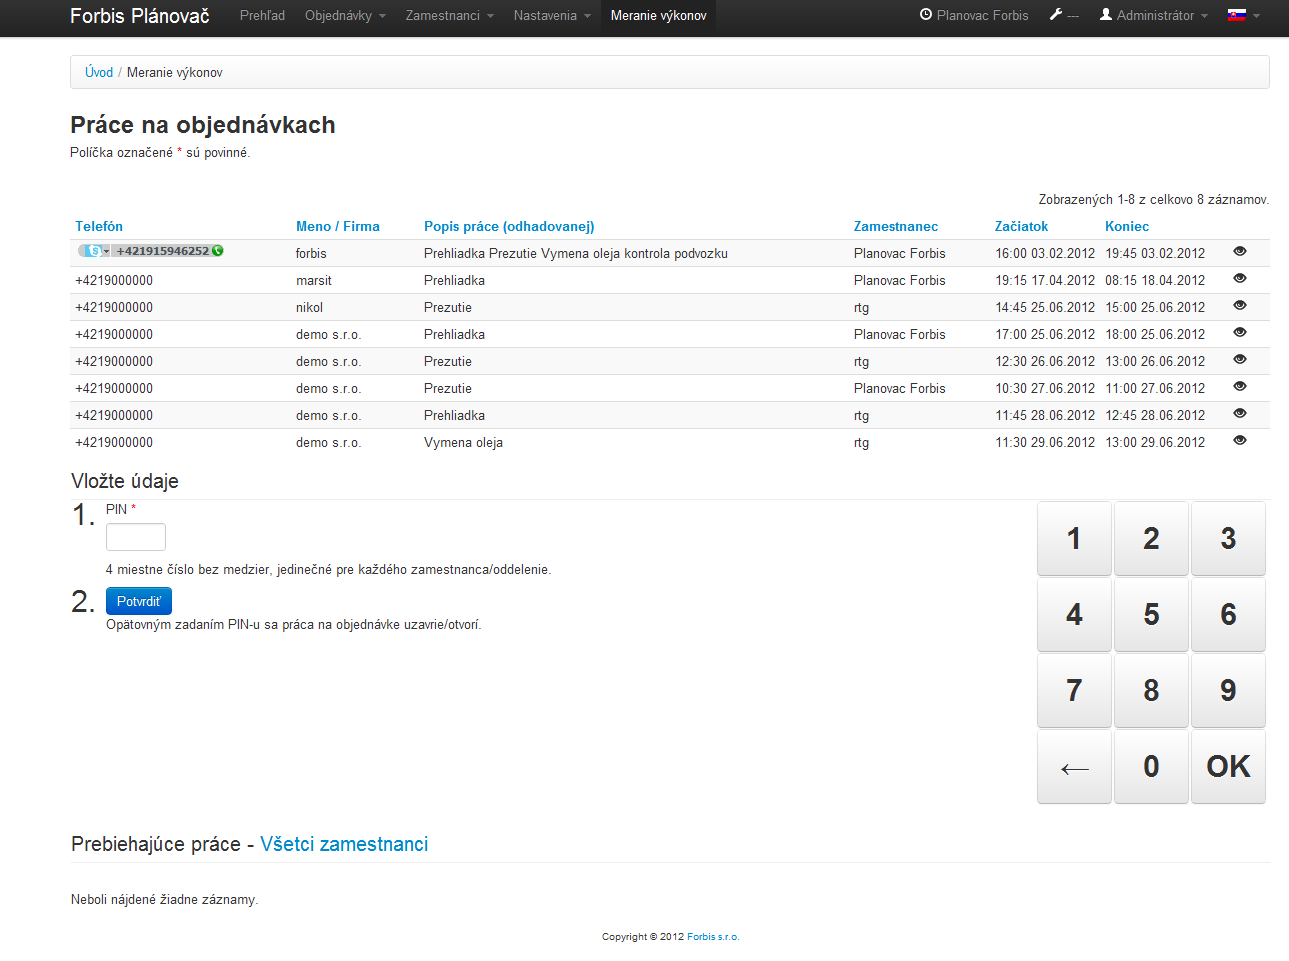The width and height of the screenshot is (1289, 961).
Task: Focus the PIN input field
Action: click(136, 537)
